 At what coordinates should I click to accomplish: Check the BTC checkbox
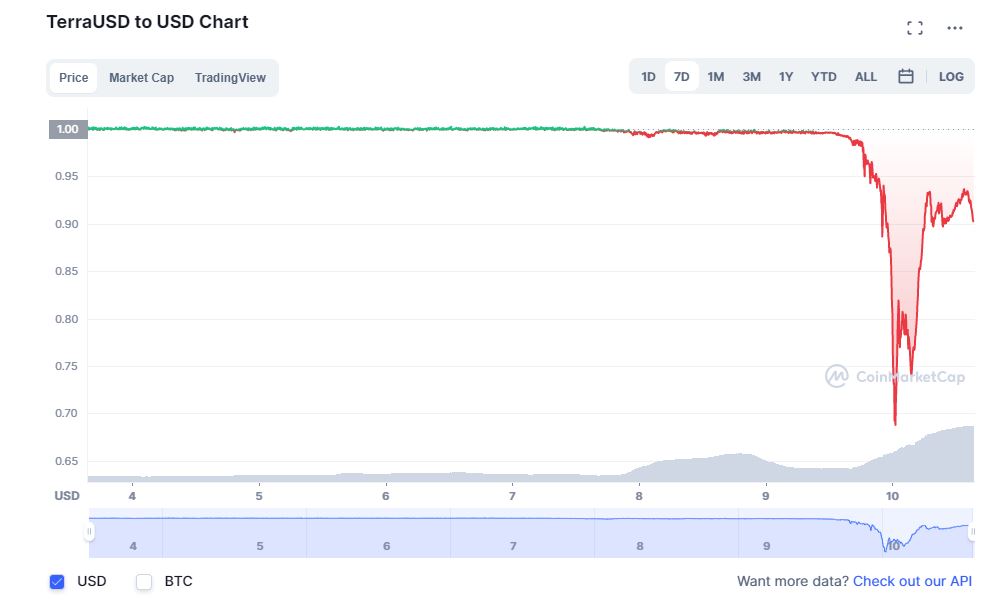coord(144,582)
